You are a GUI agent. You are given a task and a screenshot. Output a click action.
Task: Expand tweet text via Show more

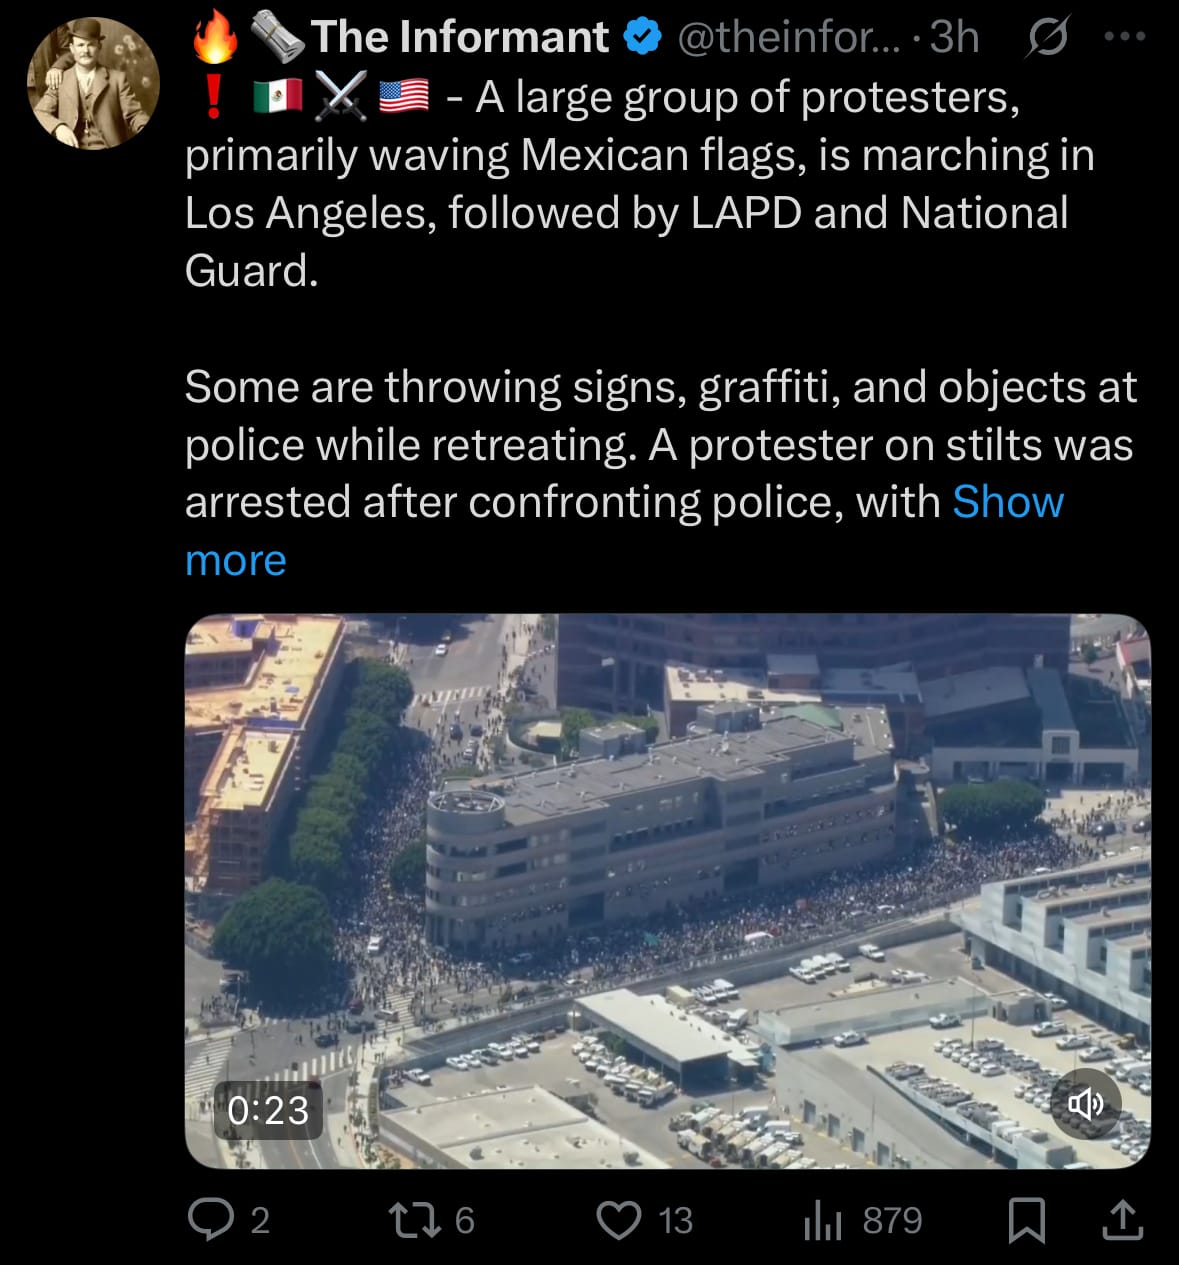coord(624,531)
